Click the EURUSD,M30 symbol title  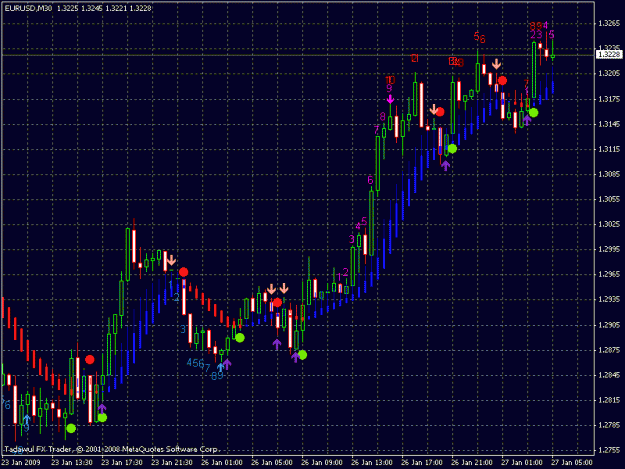pos(28,8)
